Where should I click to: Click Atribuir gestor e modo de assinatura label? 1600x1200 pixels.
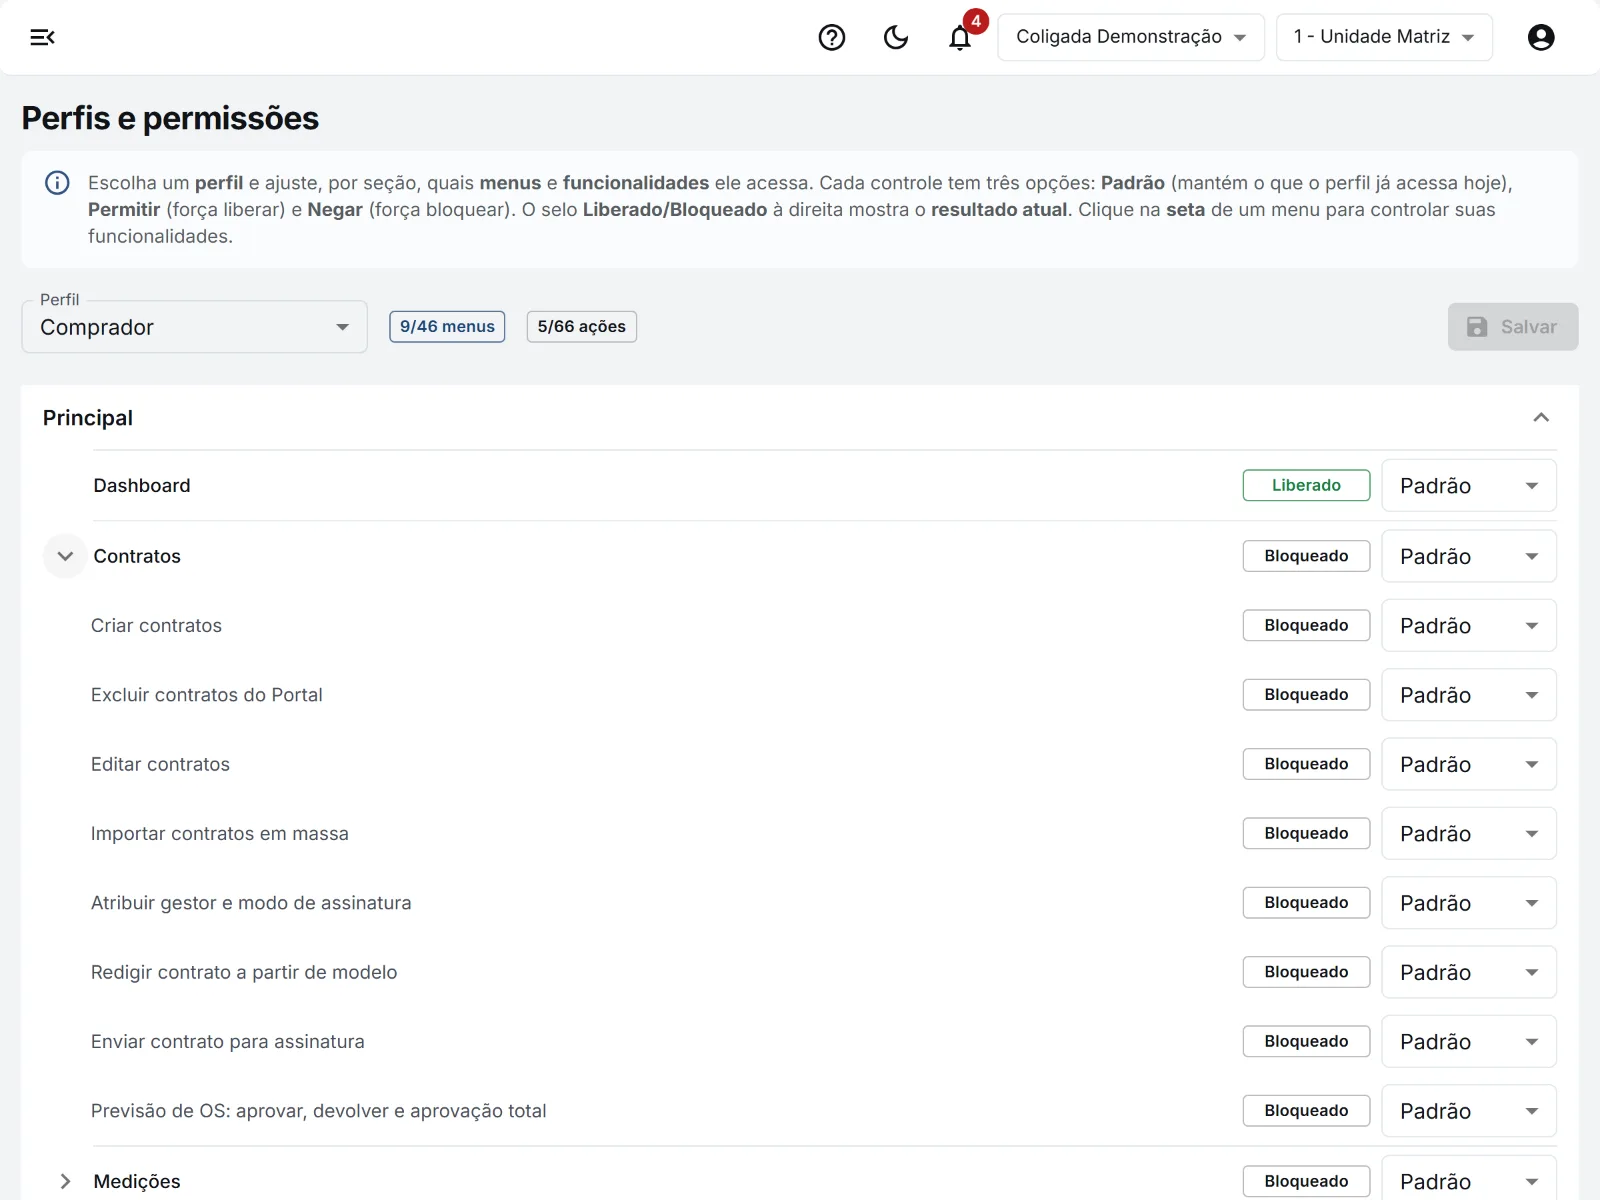(x=251, y=903)
